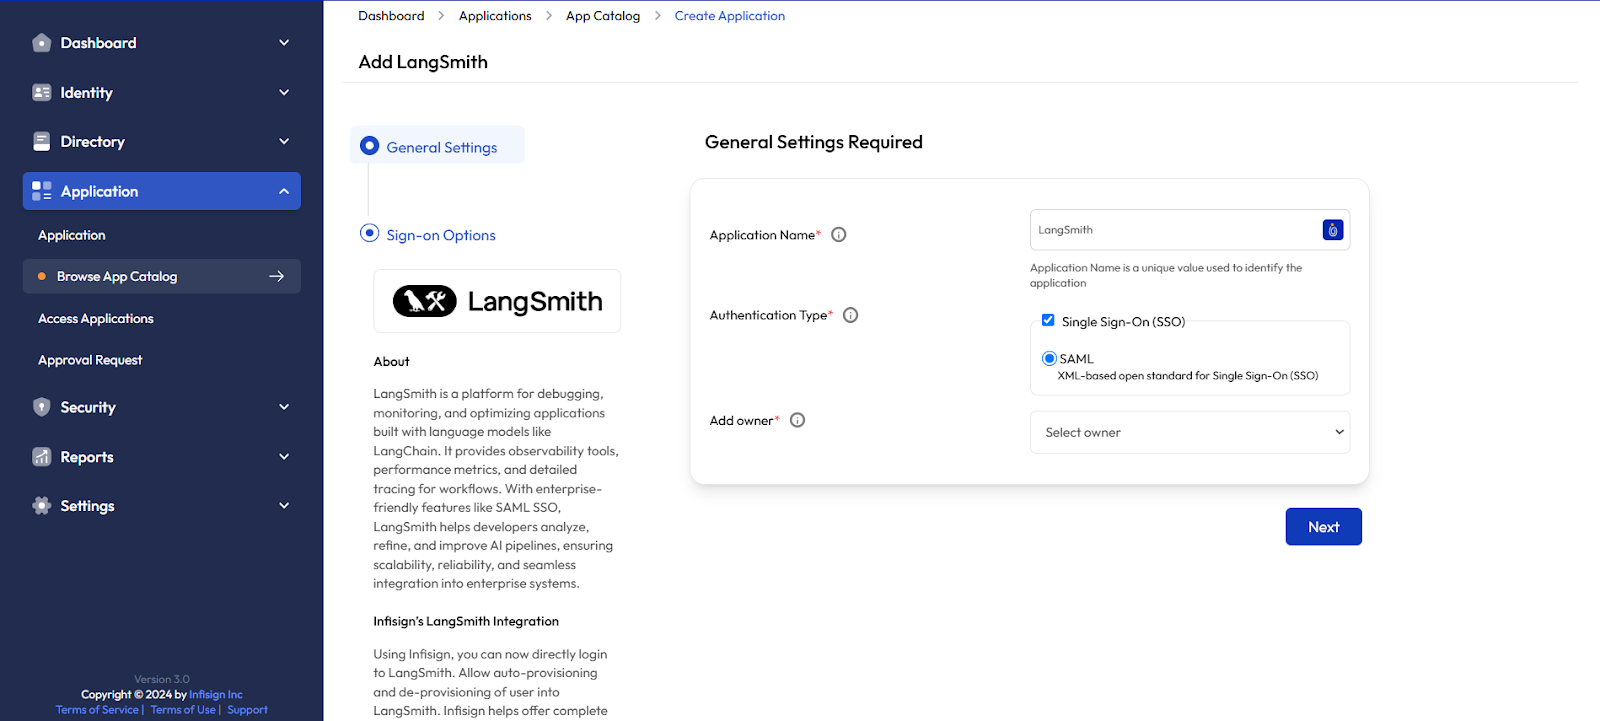Click the Settings gear icon in sidebar
The image size is (1600, 721).
tap(41, 506)
